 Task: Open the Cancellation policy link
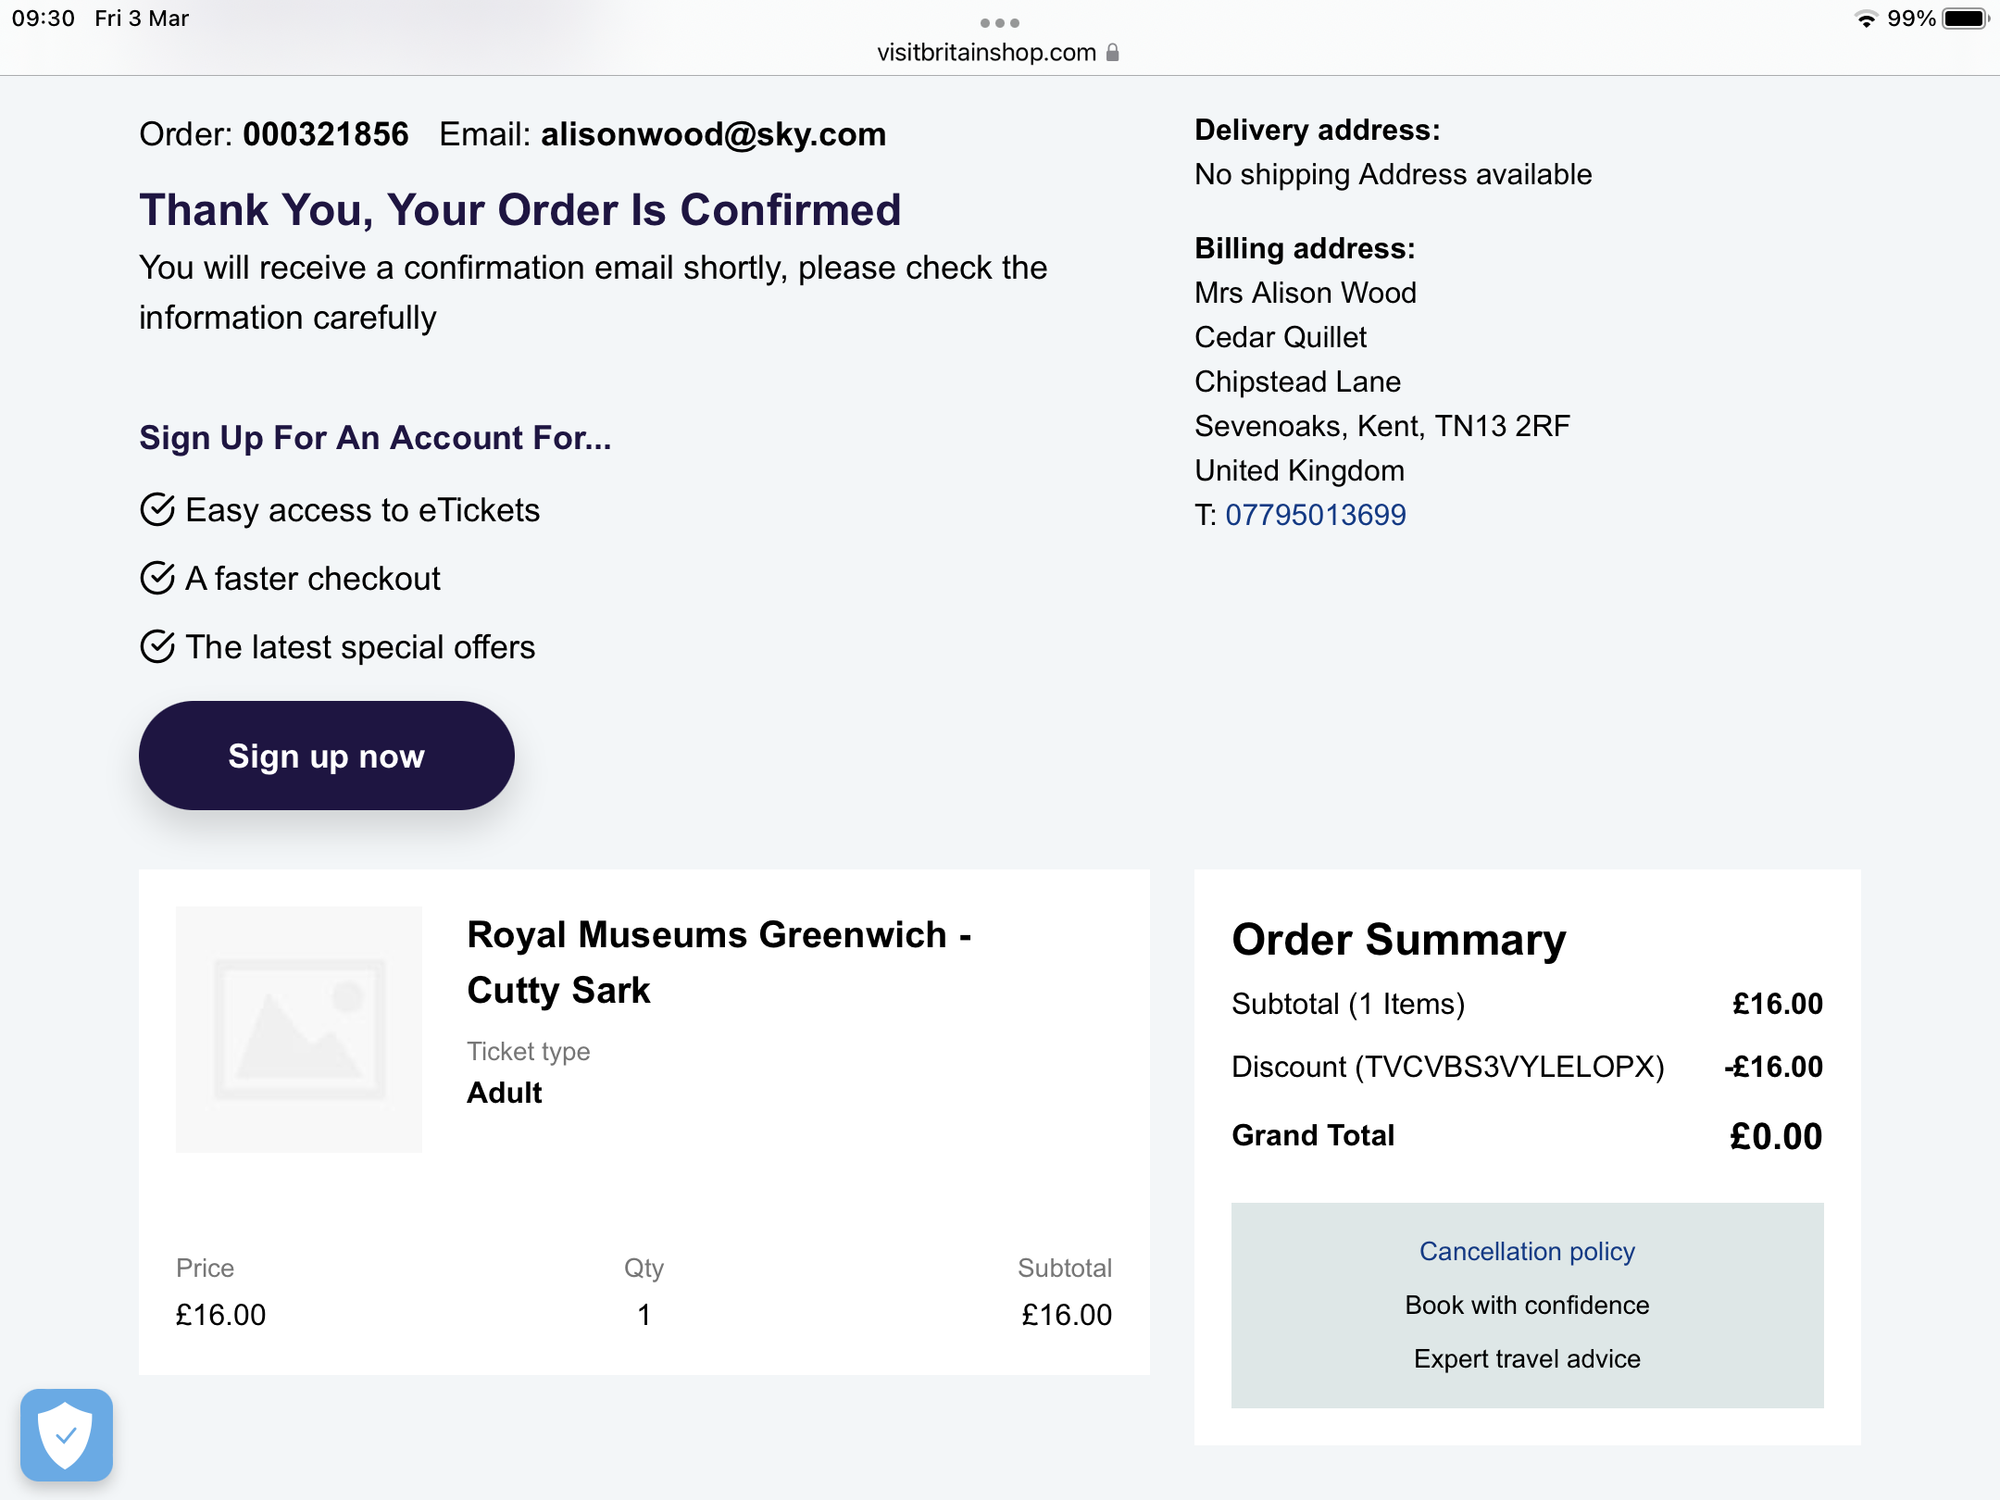point(1526,1251)
